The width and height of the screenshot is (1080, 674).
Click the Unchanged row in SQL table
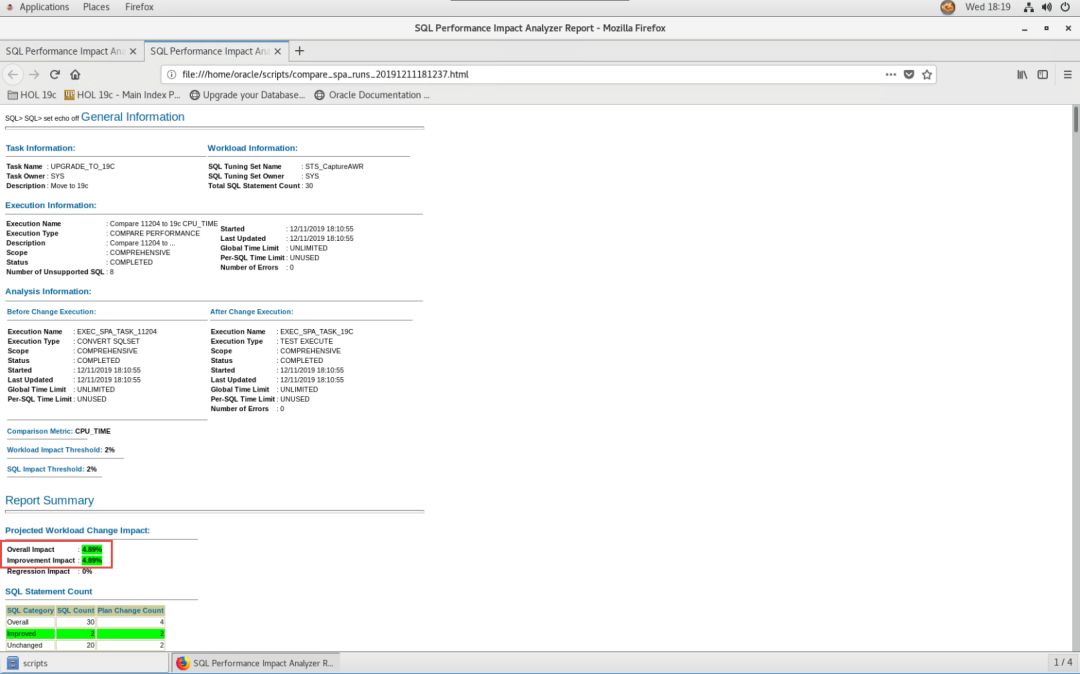[x=85, y=645]
